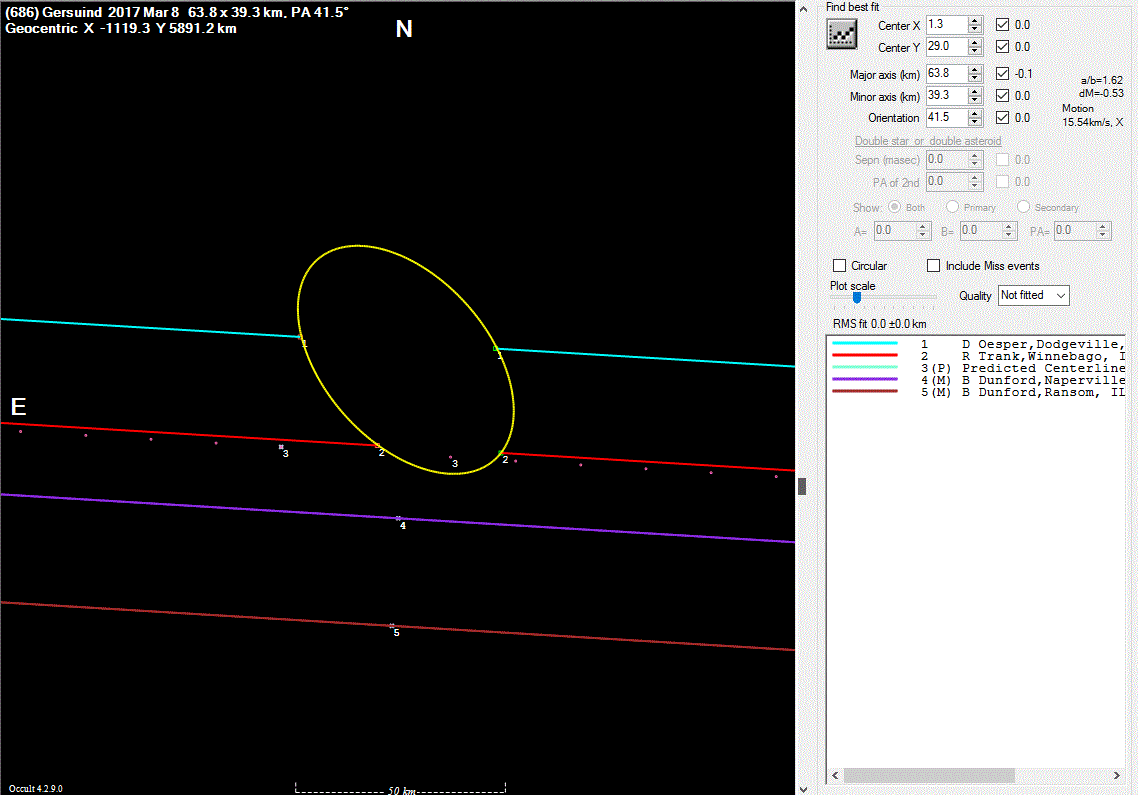The image size is (1138, 795).
Task: Click the panel vertical scrollbar down arrow
Action: click(803, 788)
